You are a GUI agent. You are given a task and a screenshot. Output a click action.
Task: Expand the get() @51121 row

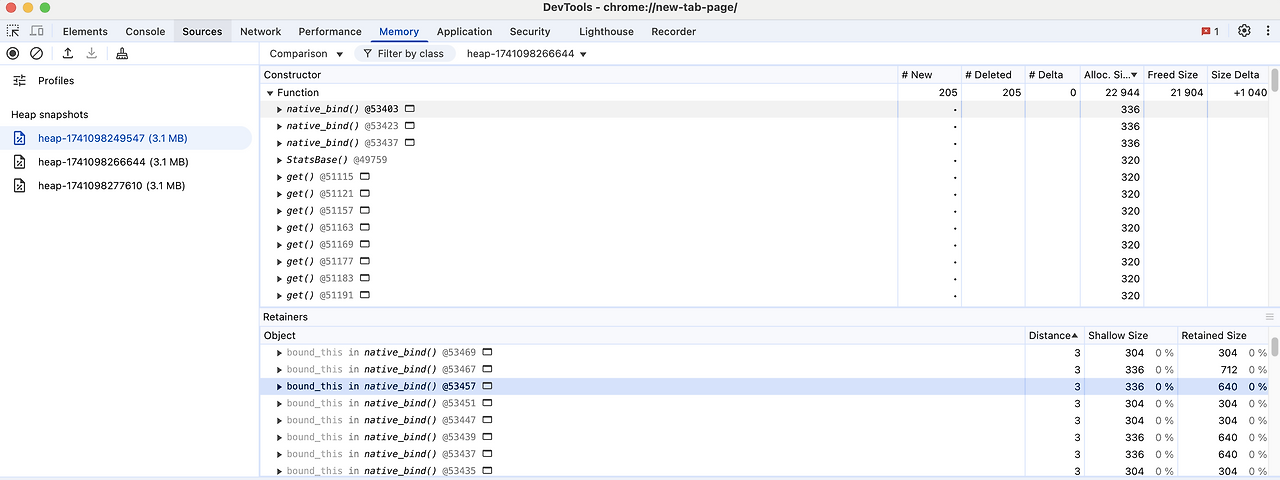(x=280, y=194)
